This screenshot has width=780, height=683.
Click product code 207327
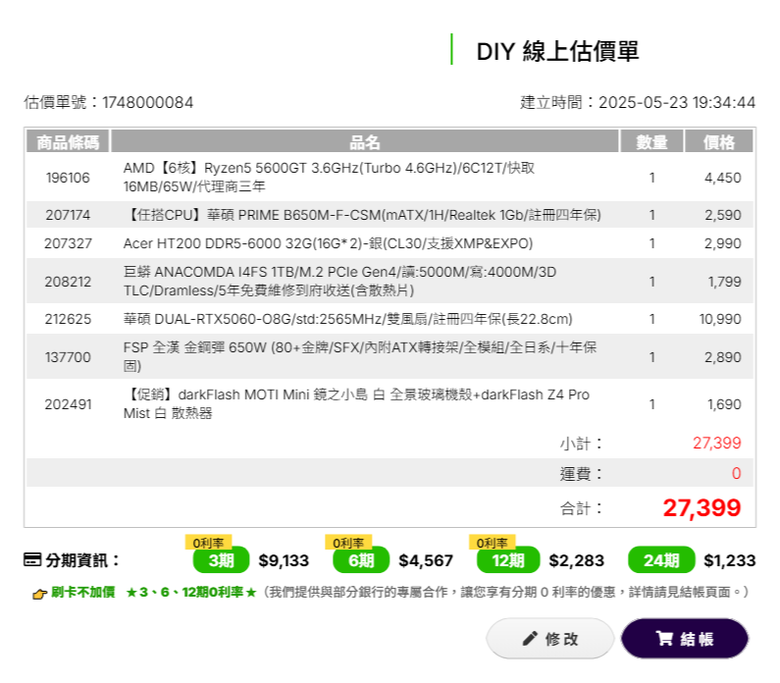coord(68,243)
